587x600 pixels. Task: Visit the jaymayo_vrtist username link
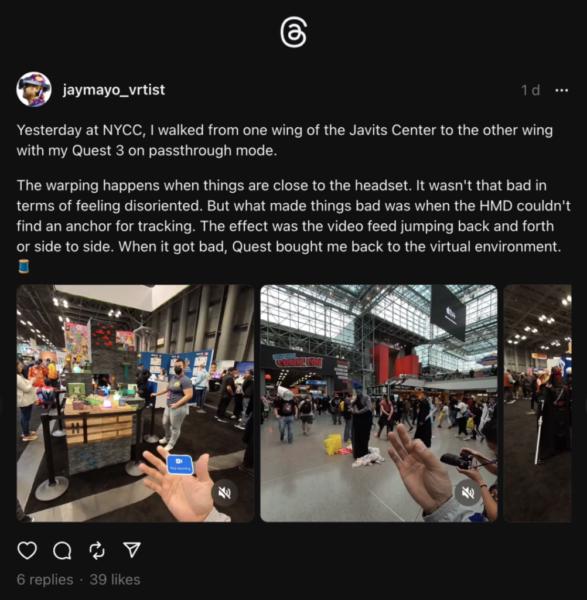click(x=114, y=90)
